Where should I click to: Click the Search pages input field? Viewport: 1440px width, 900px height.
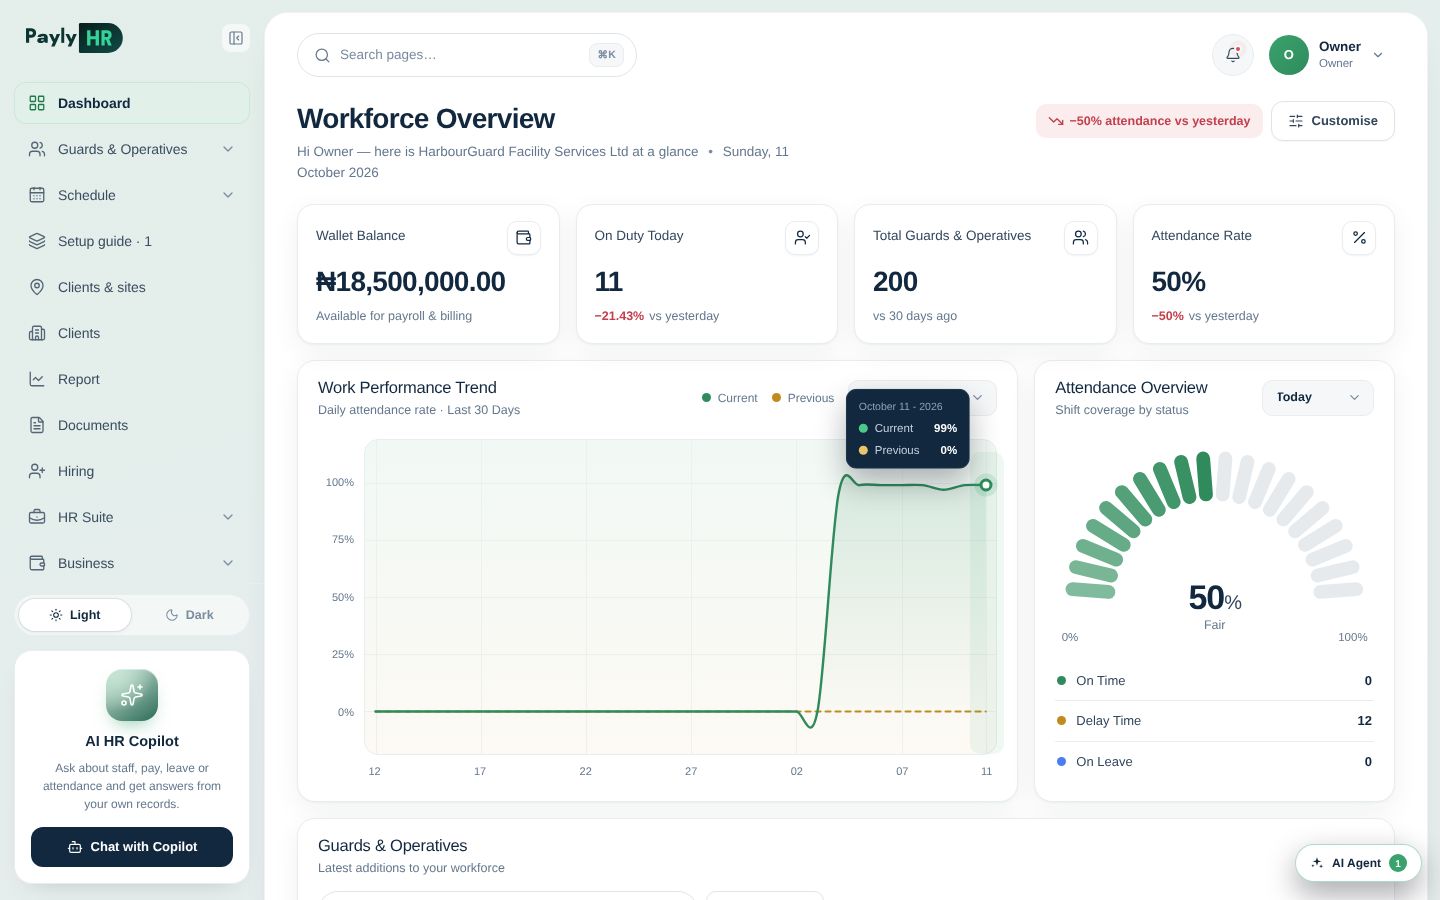pyautogui.click(x=467, y=55)
